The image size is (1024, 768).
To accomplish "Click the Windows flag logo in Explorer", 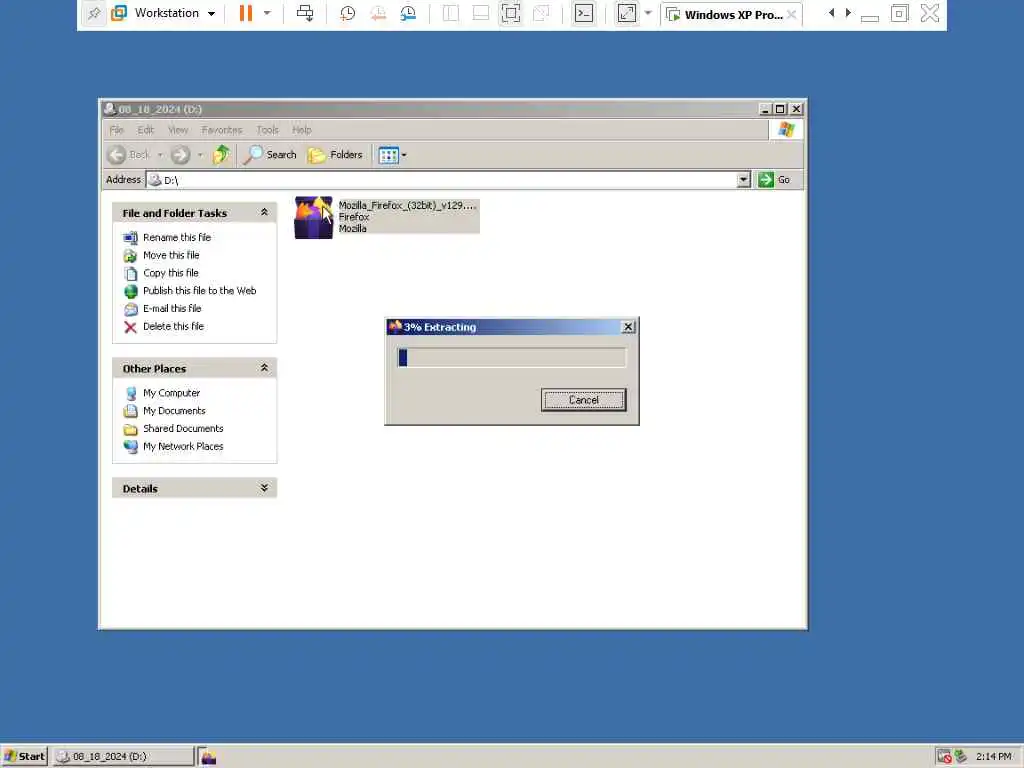I will (786, 129).
